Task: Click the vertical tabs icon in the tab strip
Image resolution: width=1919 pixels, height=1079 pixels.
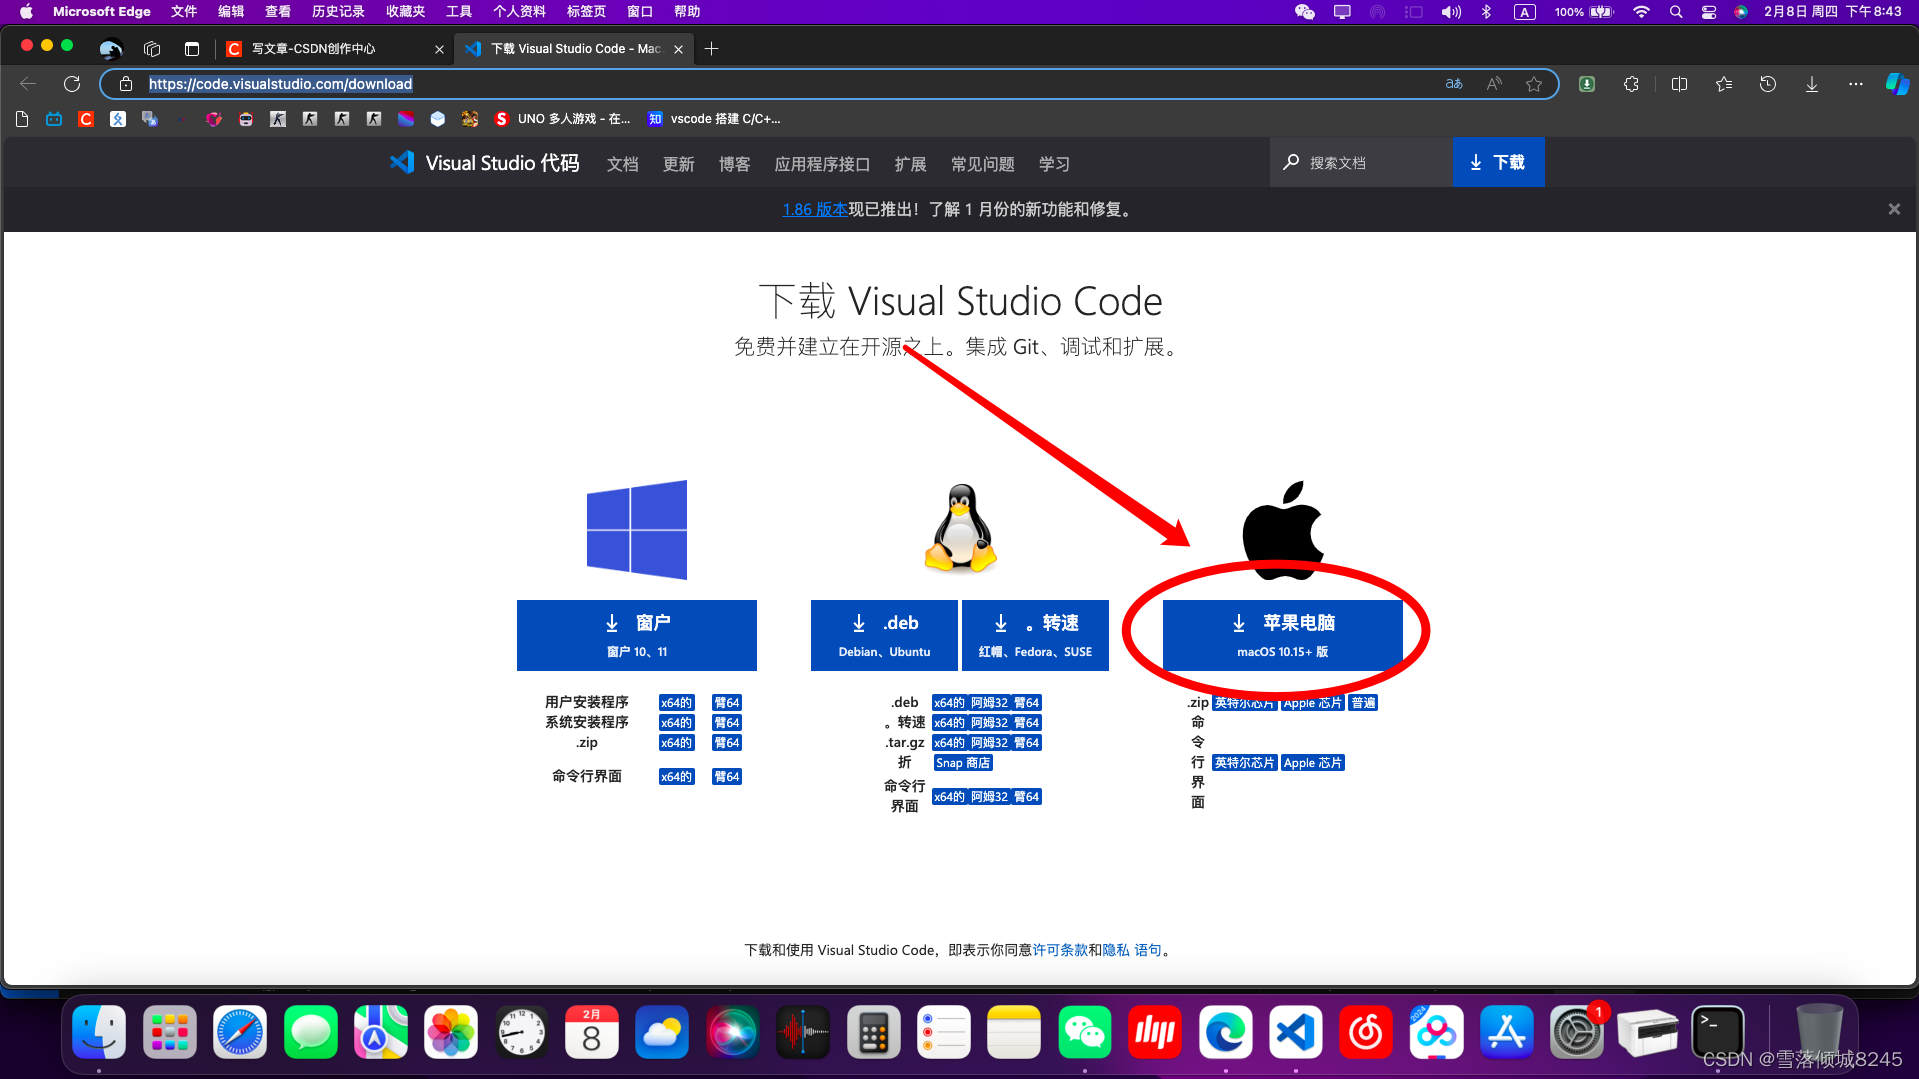Action: click(192, 48)
